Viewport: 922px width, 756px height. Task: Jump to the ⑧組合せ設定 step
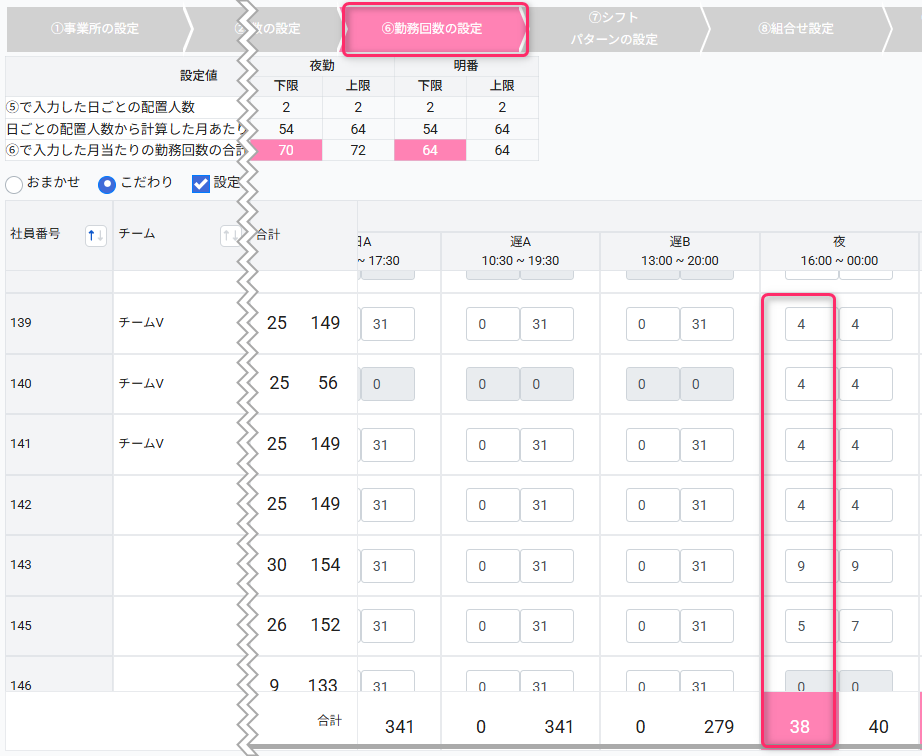pyautogui.click(x=795, y=29)
